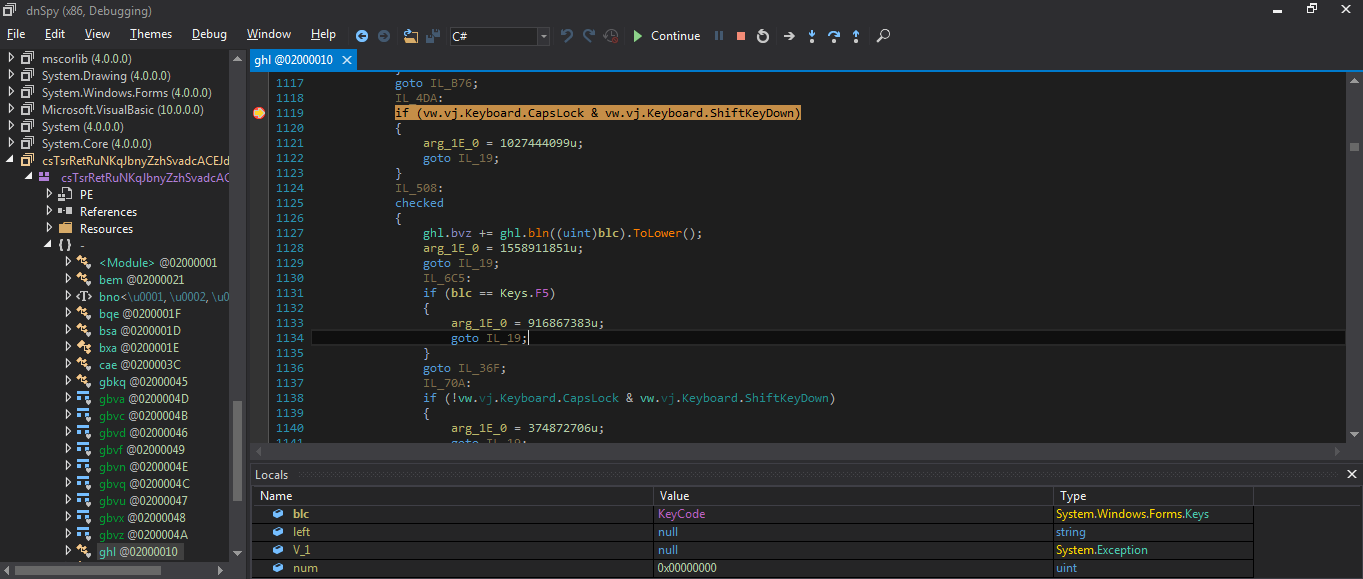
Task: Close the Locals panel
Action: tap(1352, 475)
